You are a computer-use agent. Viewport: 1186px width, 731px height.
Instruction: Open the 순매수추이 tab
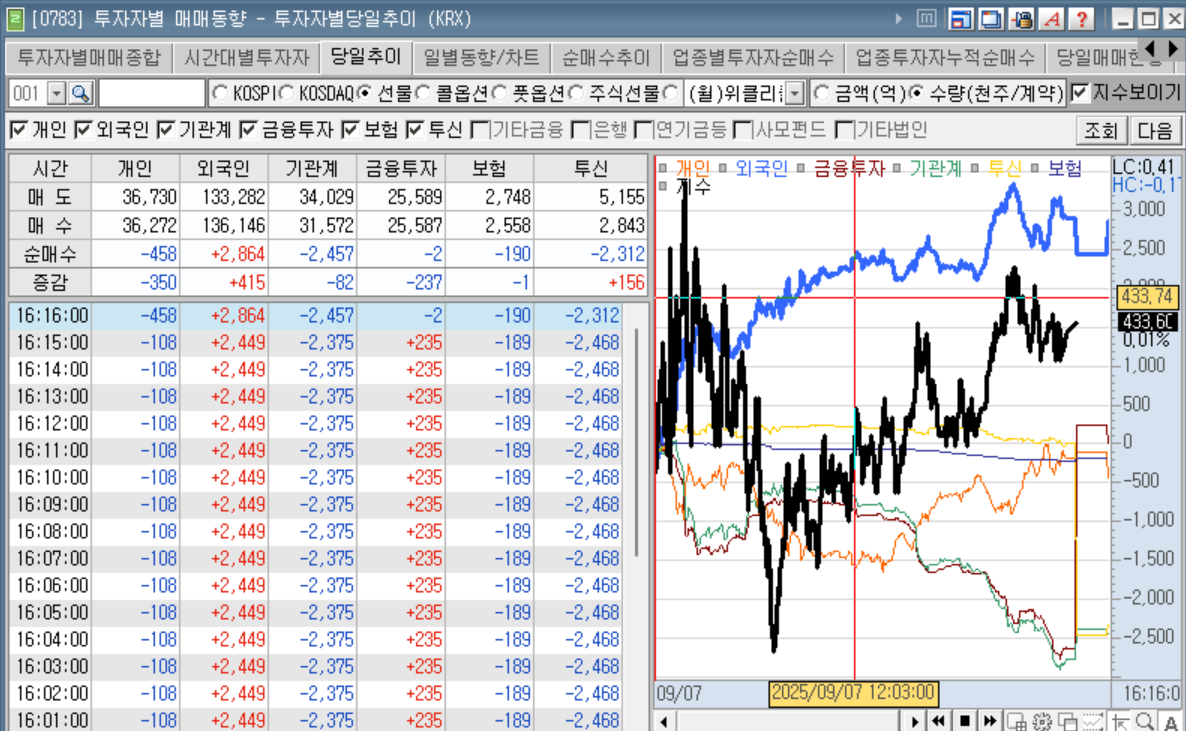[x=606, y=58]
